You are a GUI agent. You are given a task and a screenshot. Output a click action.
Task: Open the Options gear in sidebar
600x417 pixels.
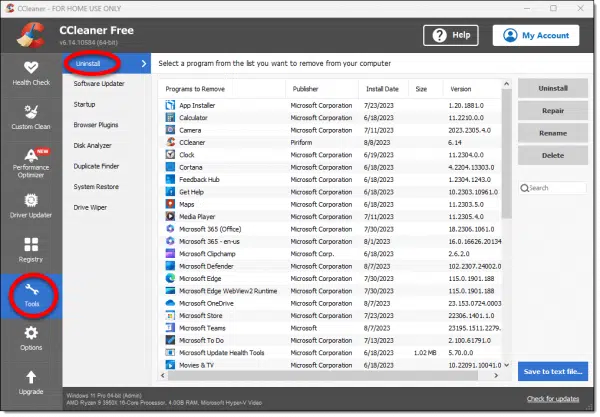(30, 337)
